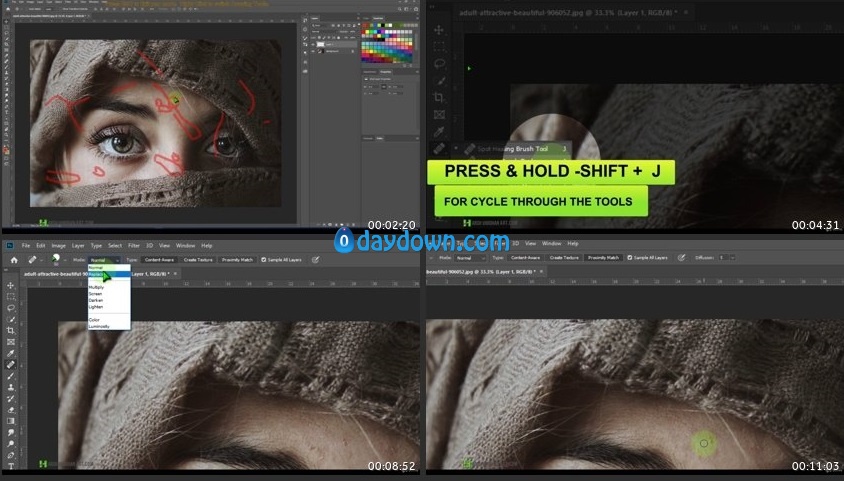Image resolution: width=844 pixels, height=481 pixels.
Task: Open Edit menu in 00:08:52 frame
Action: click(x=41, y=245)
